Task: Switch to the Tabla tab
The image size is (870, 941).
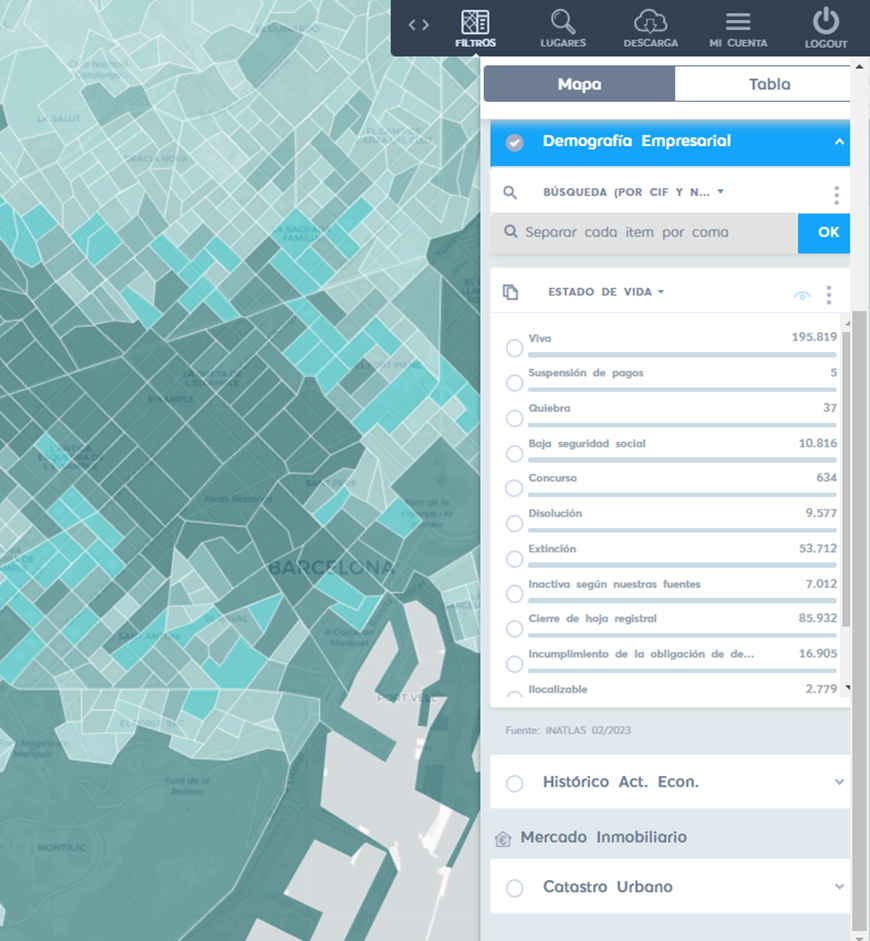Action: [769, 85]
